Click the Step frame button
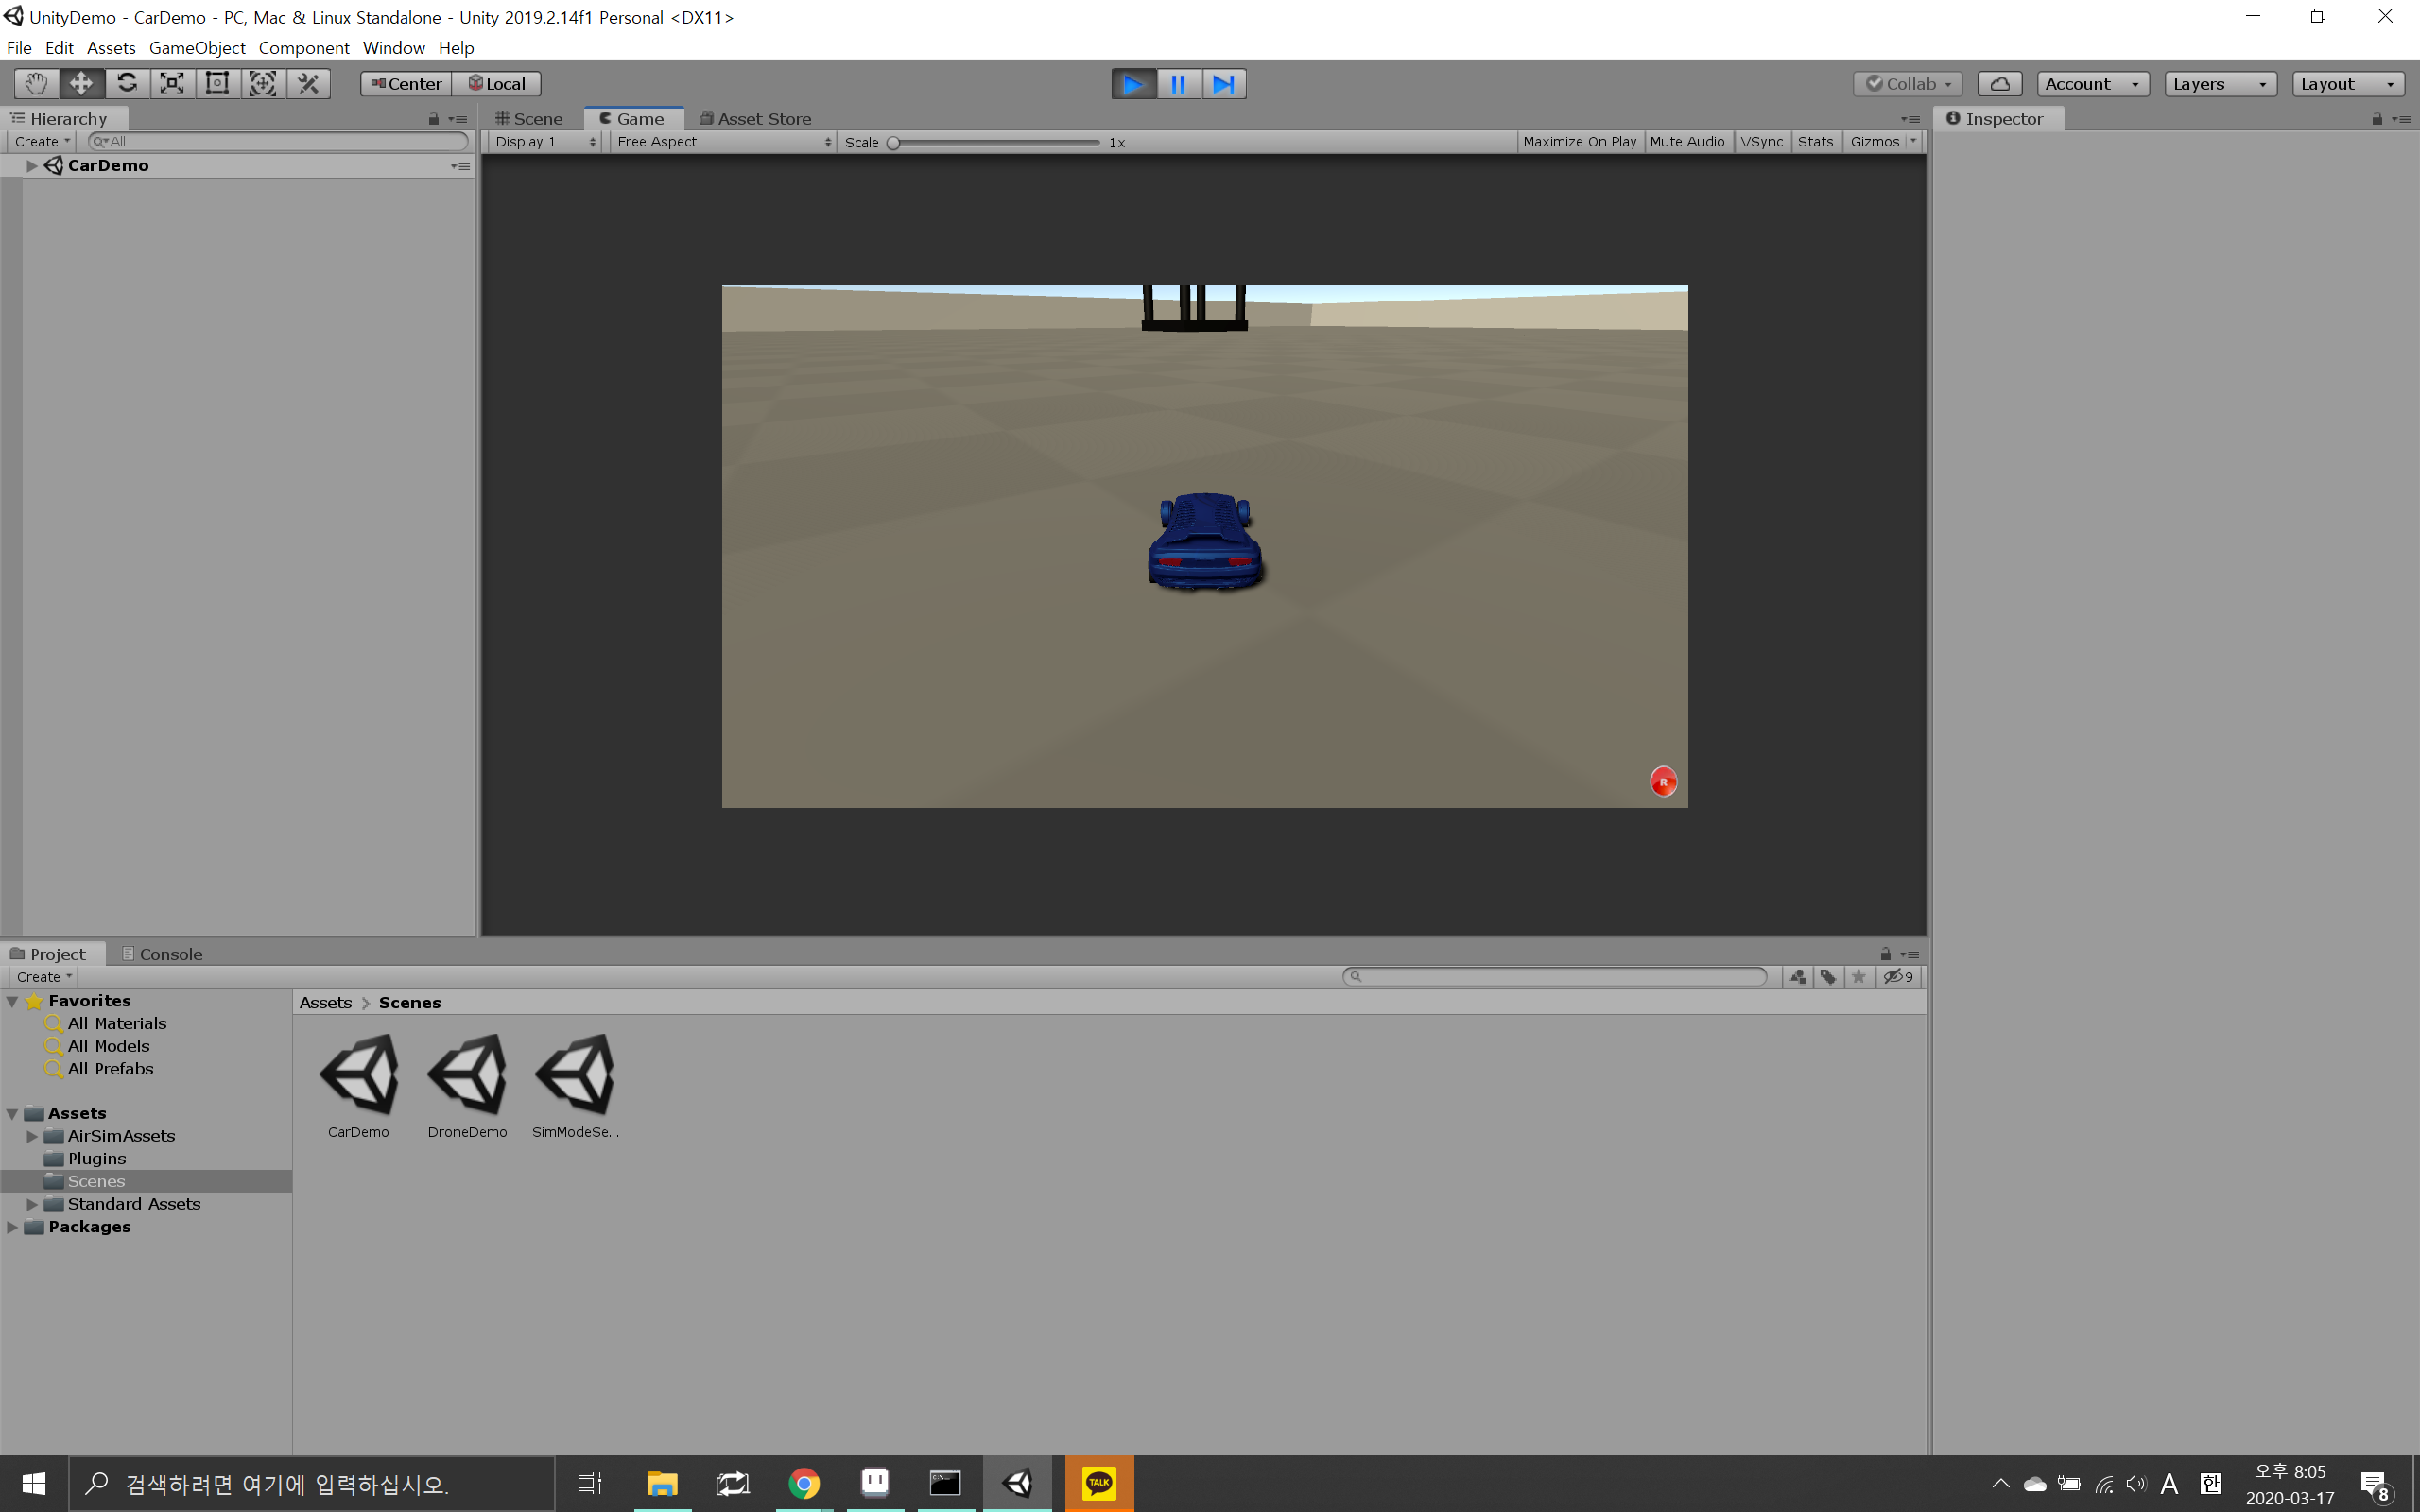Image resolution: width=2420 pixels, height=1512 pixels. [x=1223, y=84]
